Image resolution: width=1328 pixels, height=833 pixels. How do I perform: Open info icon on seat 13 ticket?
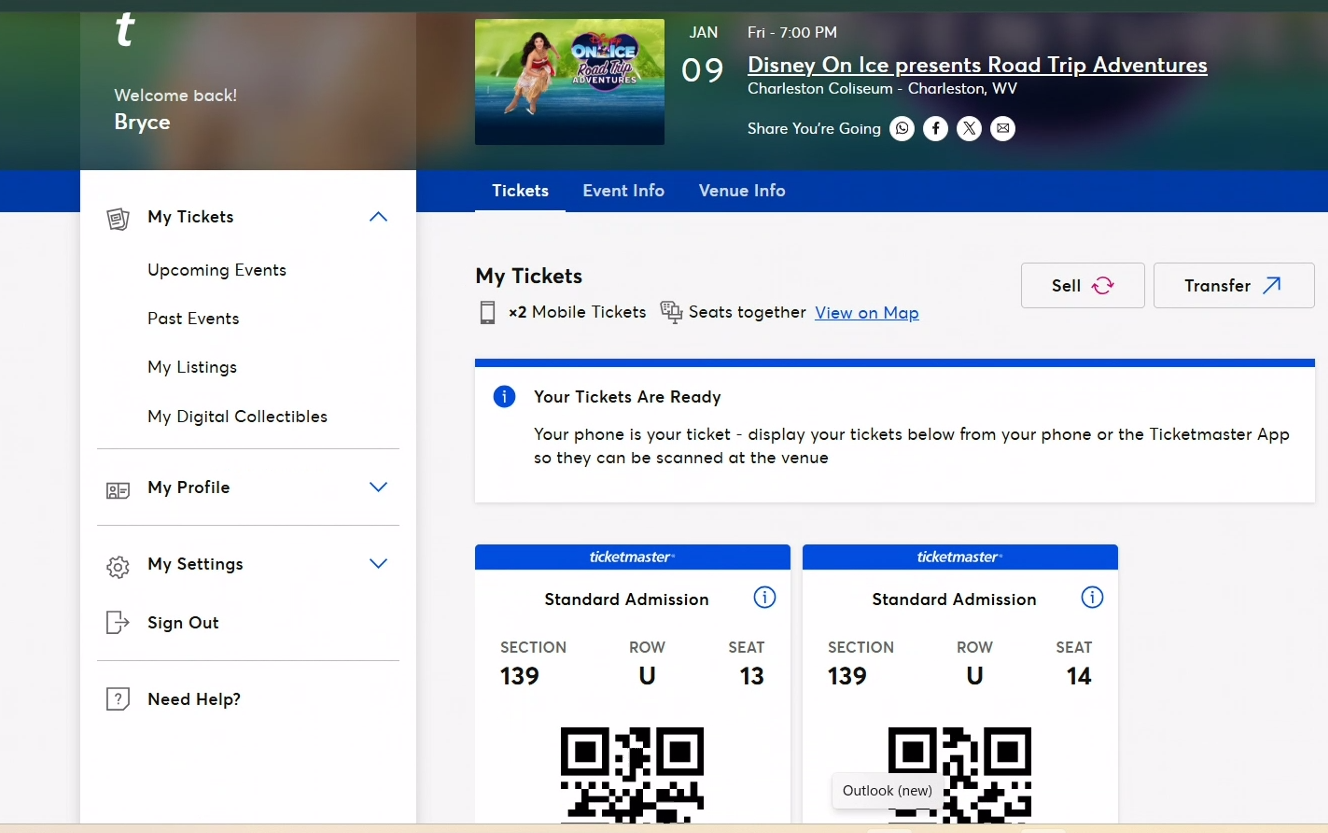coord(764,598)
